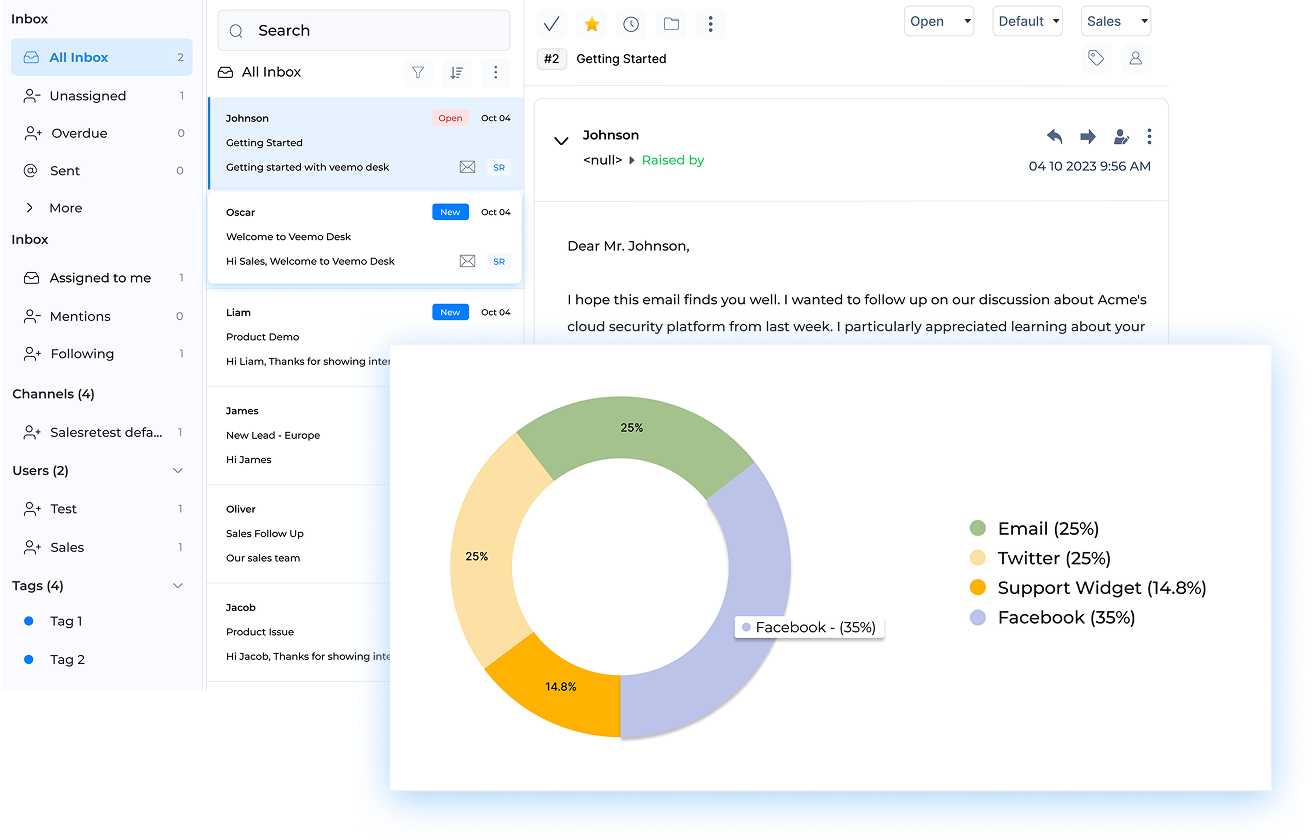Open All Inbox list options menu

click(x=495, y=72)
